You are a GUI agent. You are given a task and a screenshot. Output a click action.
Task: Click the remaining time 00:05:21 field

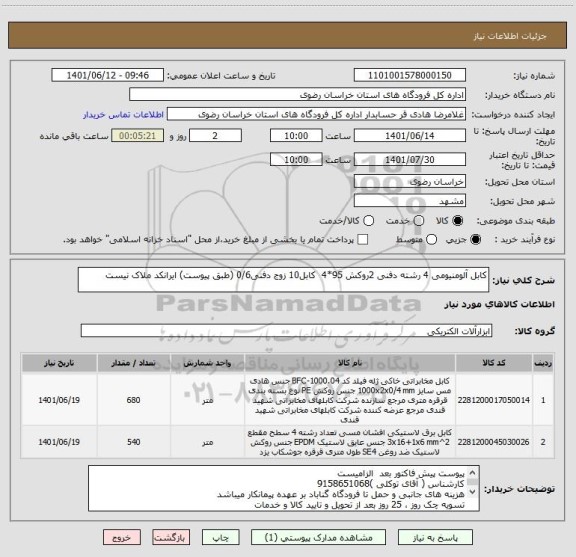coord(137,136)
